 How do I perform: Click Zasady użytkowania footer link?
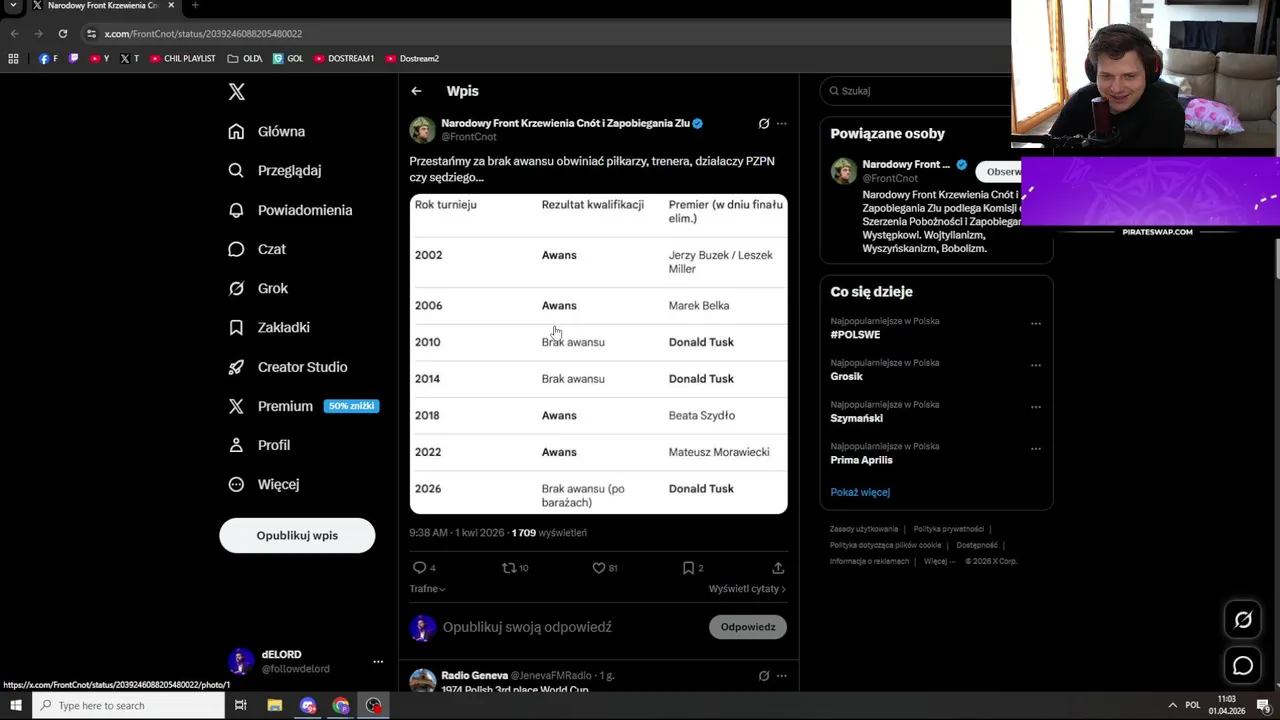[864, 529]
